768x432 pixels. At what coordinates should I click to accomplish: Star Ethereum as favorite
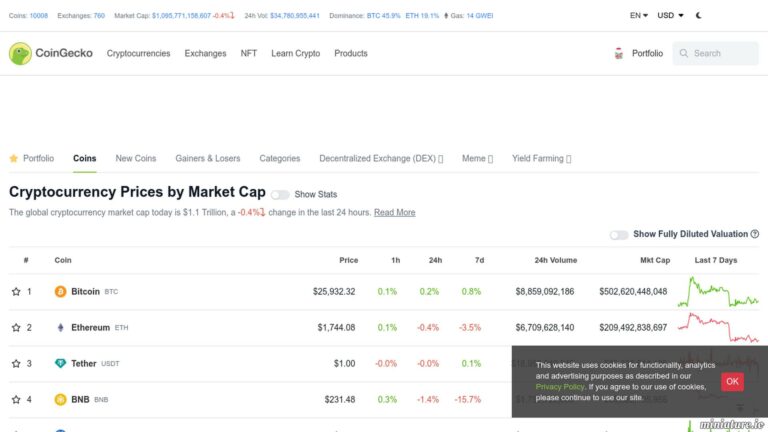(16, 328)
